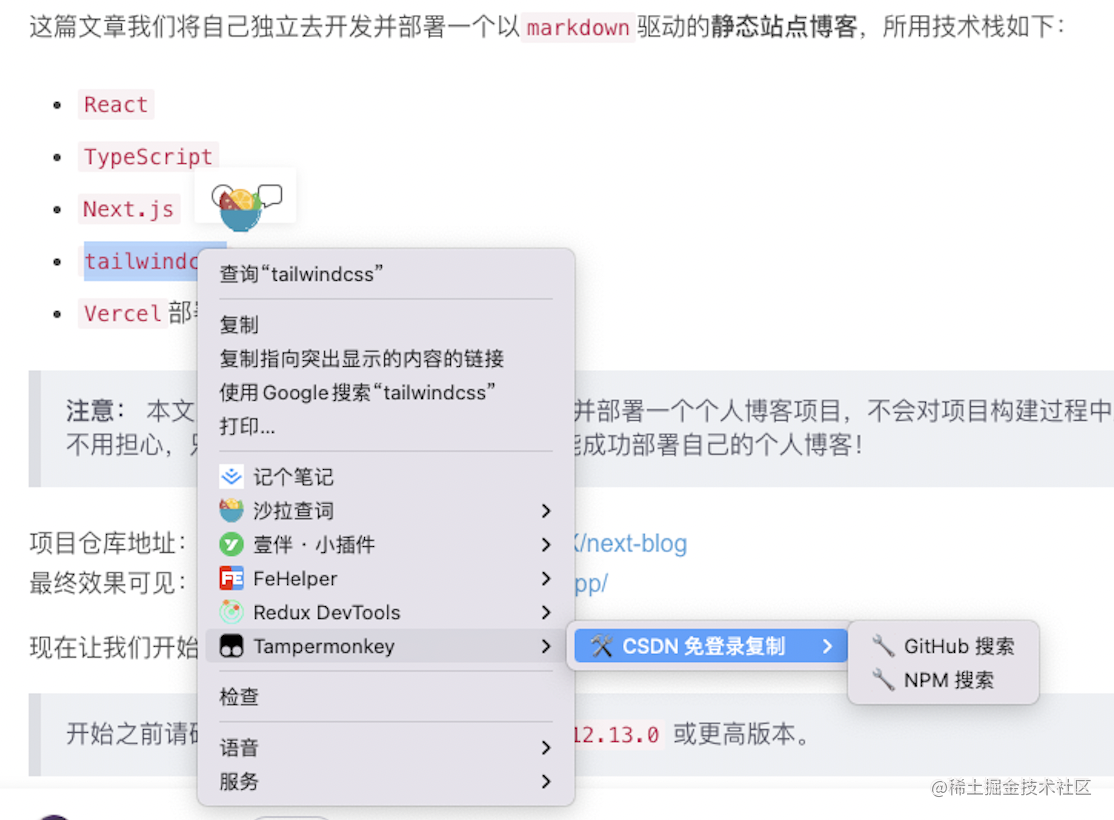
Task: Expand the FeHelper submenu arrow
Action: pos(546,578)
